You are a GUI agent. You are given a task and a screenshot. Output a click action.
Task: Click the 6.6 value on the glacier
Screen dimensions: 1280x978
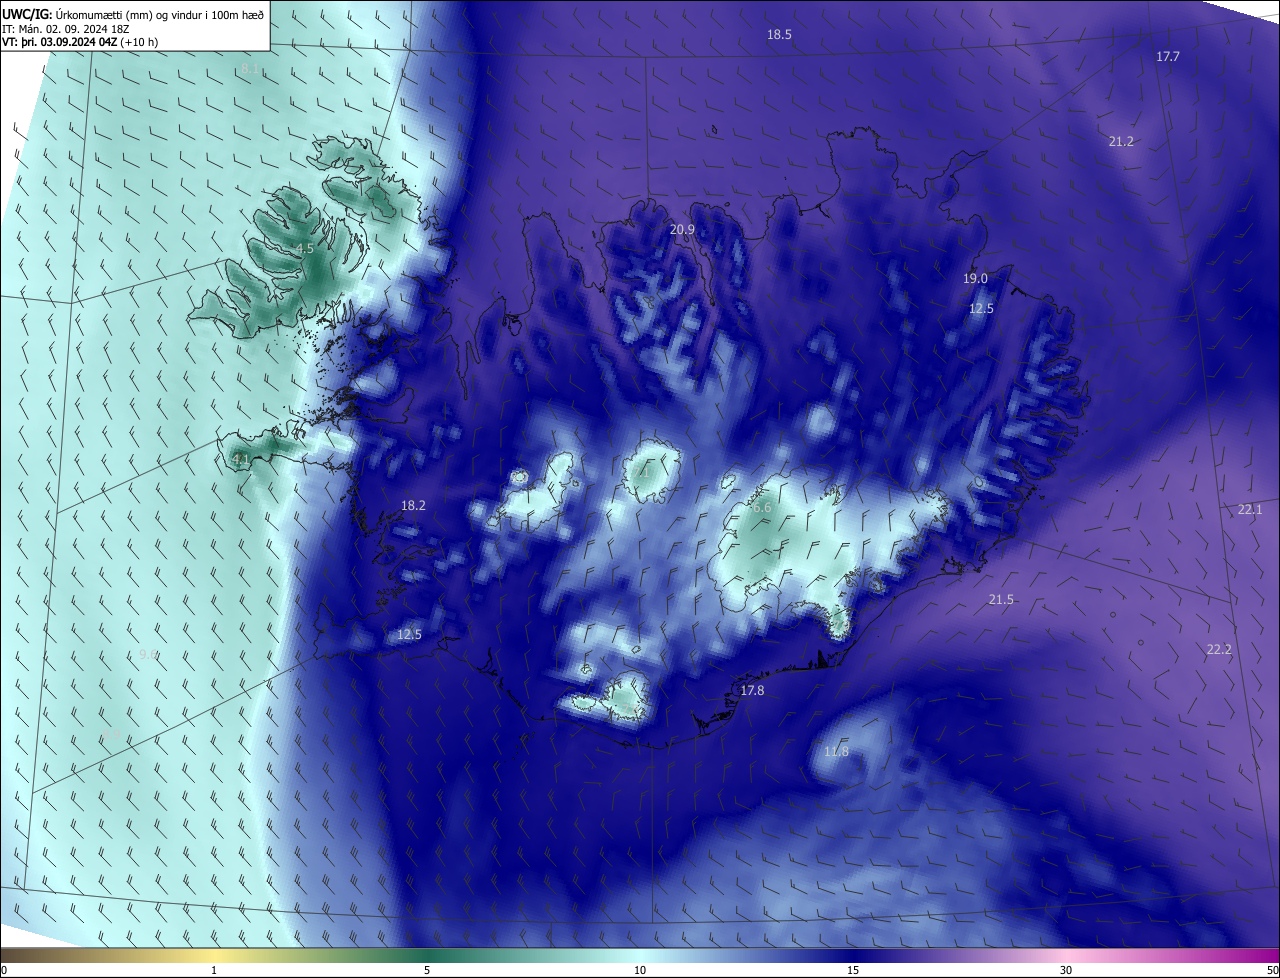click(761, 508)
